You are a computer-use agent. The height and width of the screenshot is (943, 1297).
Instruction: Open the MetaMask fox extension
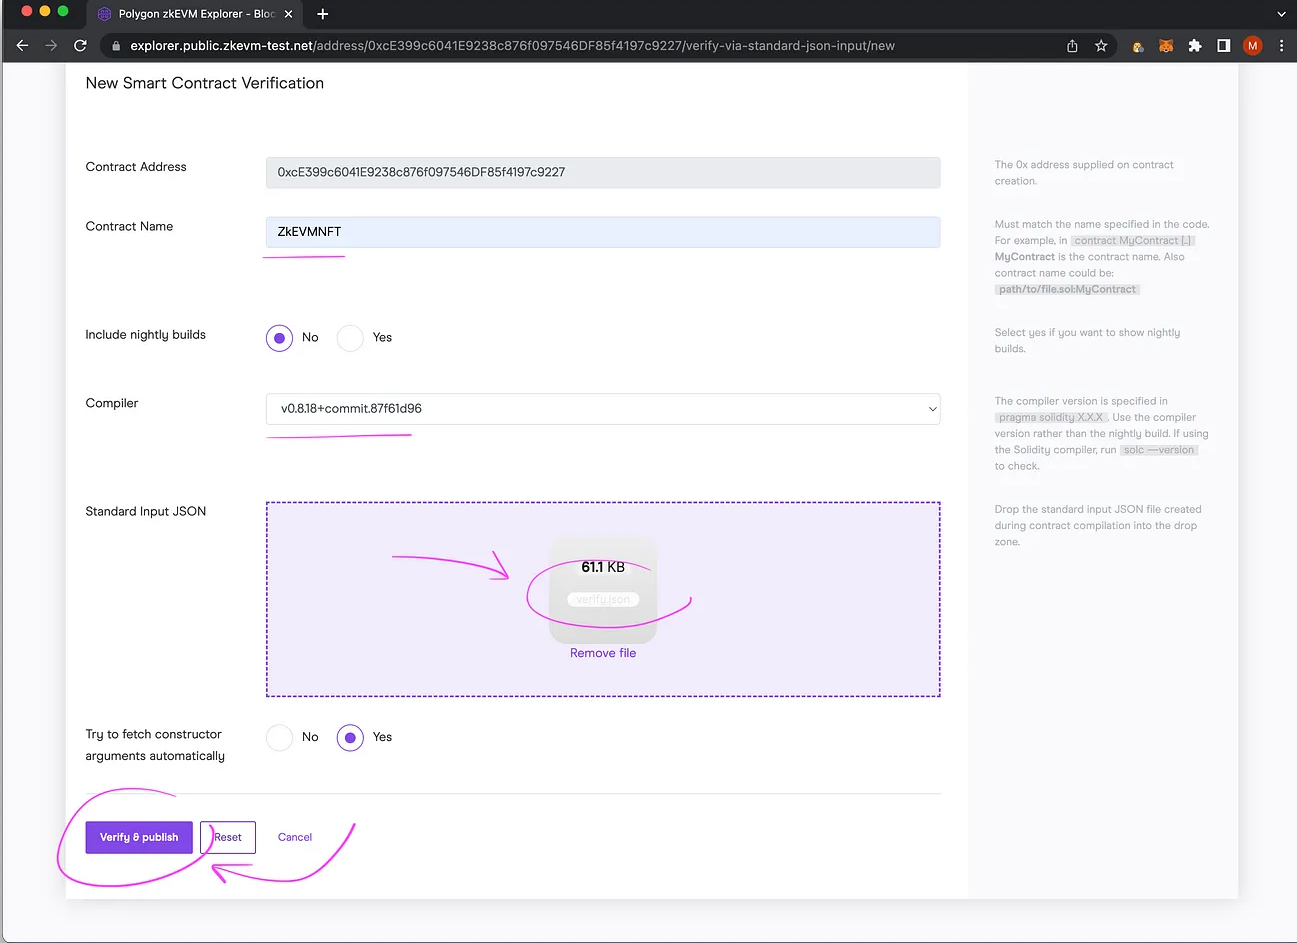[x=1165, y=46]
